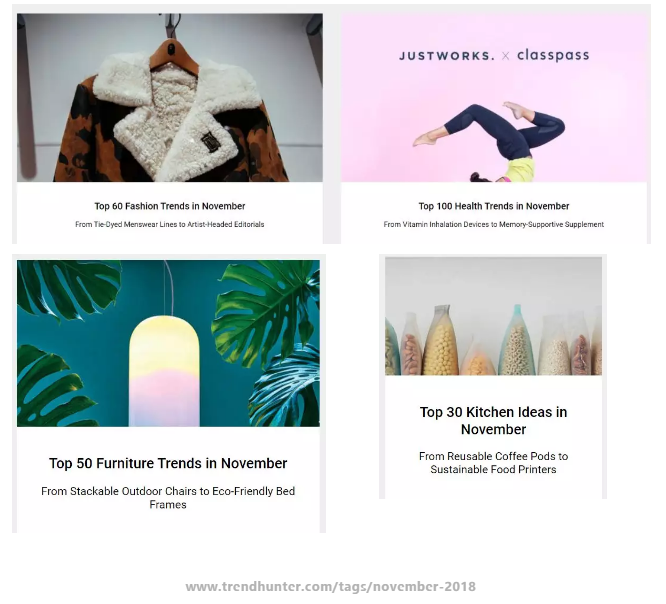666x604 pixels.
Task: Click the Reusable Coffee Pods subtitle text
Action: click(x=494, y=463)
